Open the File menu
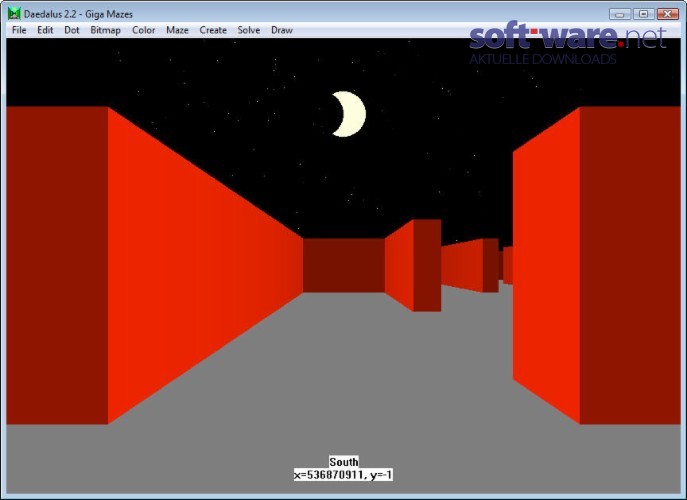Viewport: 687px width, 500px height. (x=19, y=30)
